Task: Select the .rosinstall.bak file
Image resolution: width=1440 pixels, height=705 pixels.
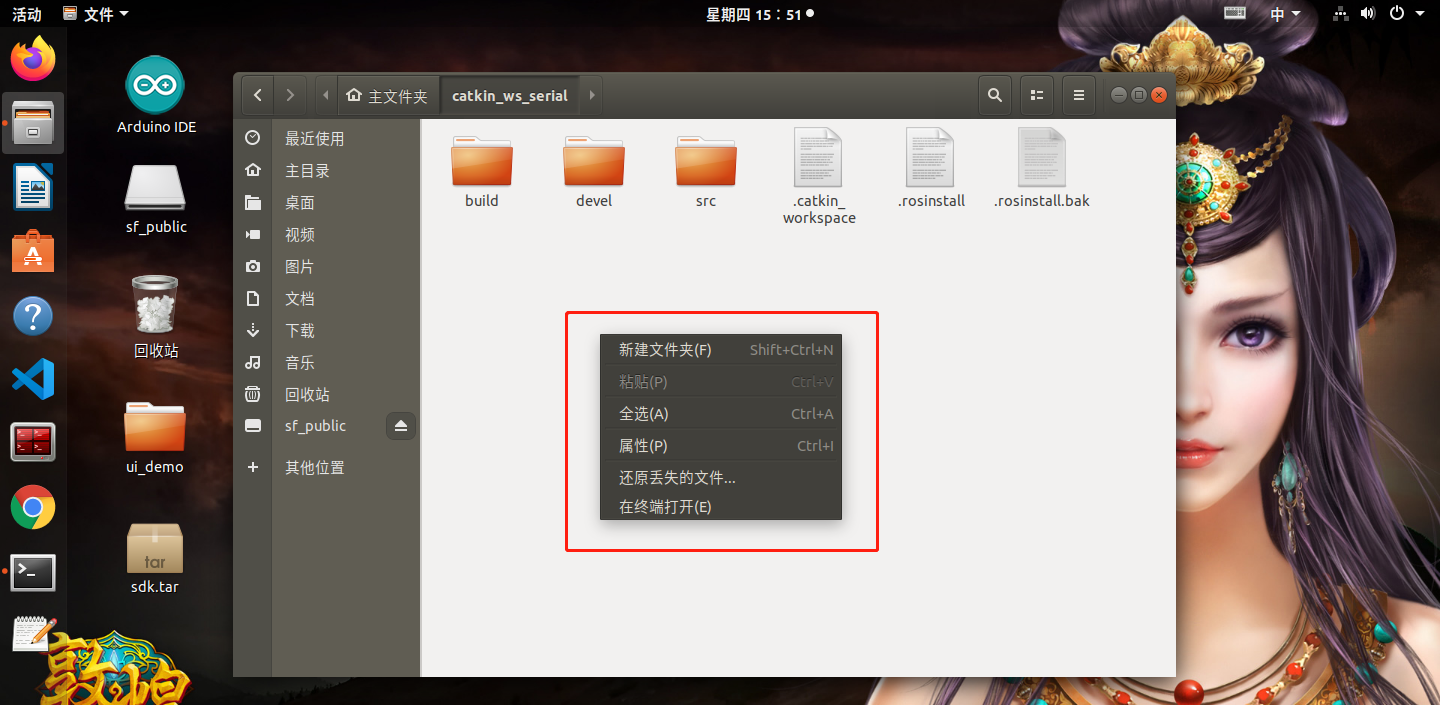Action: 1042,168
